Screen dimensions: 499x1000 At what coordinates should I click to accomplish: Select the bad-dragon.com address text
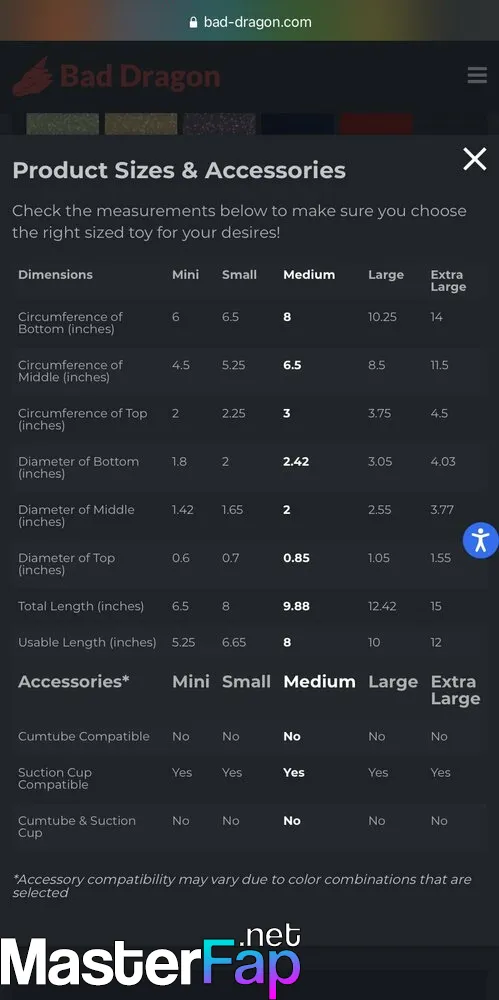pyautogui.click(x=258, y=22)
